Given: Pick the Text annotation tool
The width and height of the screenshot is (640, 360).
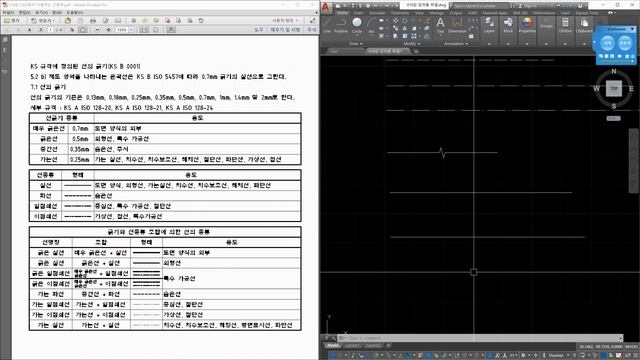Looking at the screenshot, I should pos(440,24).
